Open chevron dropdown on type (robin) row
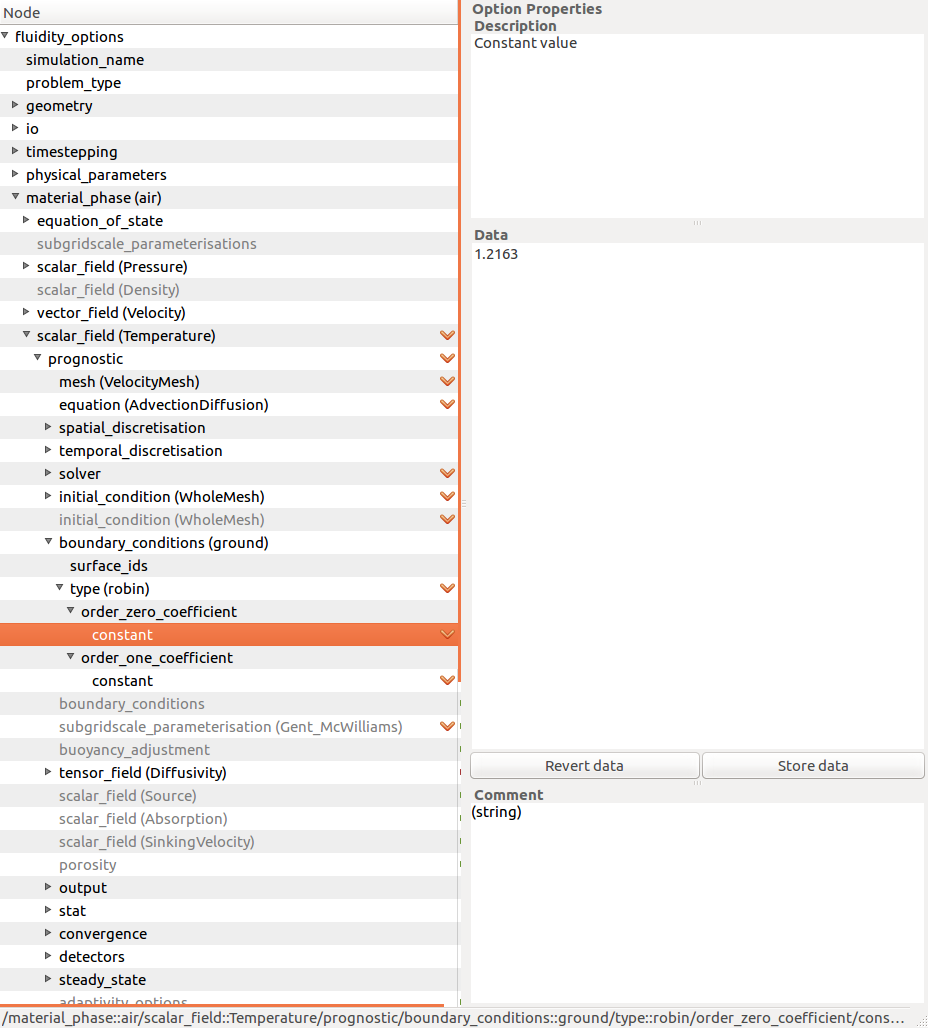Viewport: 928px width, 1028px height. tap(447, 589)
